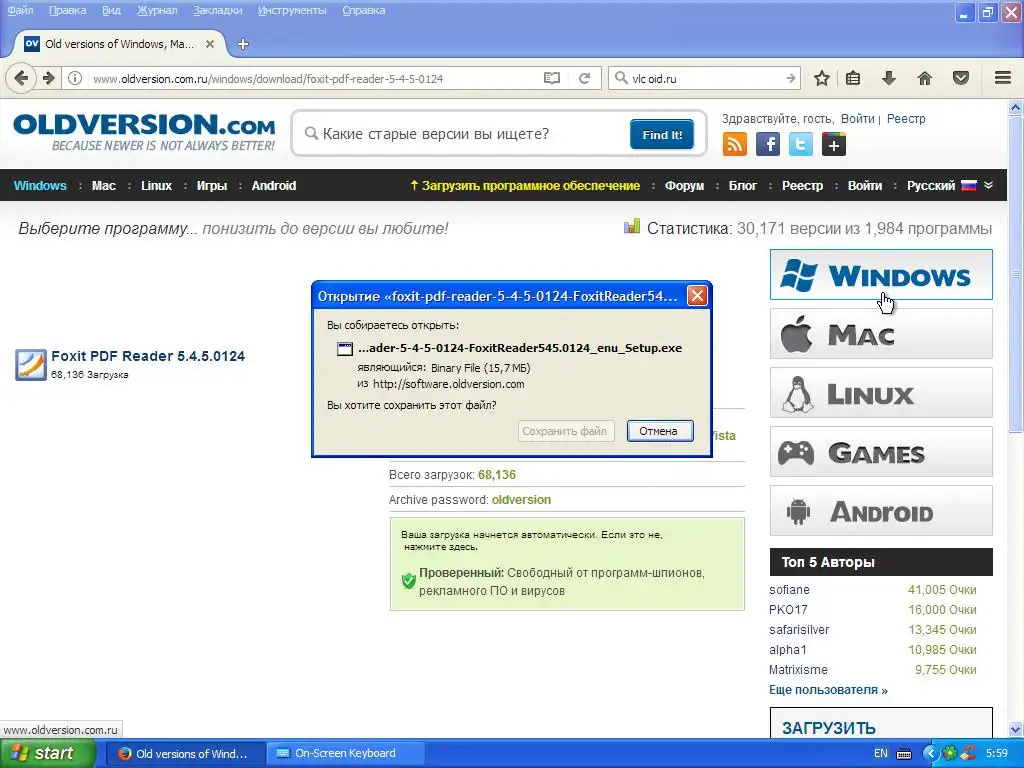Bookmark this page with the star icon
1024x768 pixels.
pyautogui.click(x=822, y=78)
